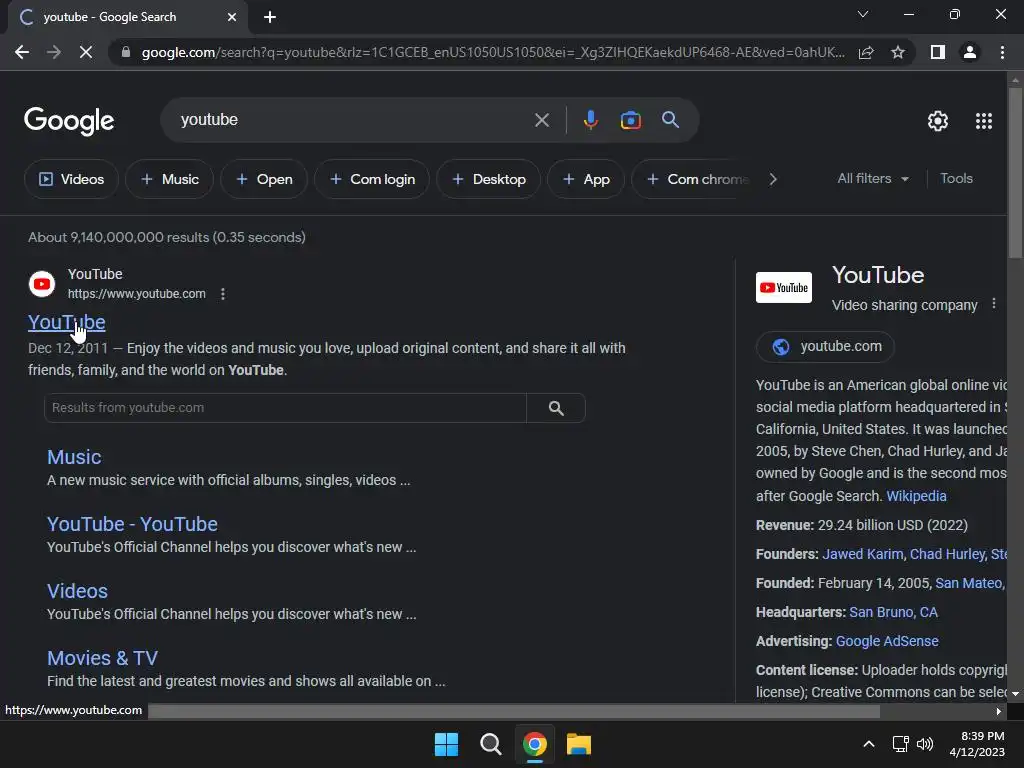The width and height of the screenshot is (1024, 768).
Task: Open the Videos sitelink
Action: pyautogui.click(x=77, y=591)
